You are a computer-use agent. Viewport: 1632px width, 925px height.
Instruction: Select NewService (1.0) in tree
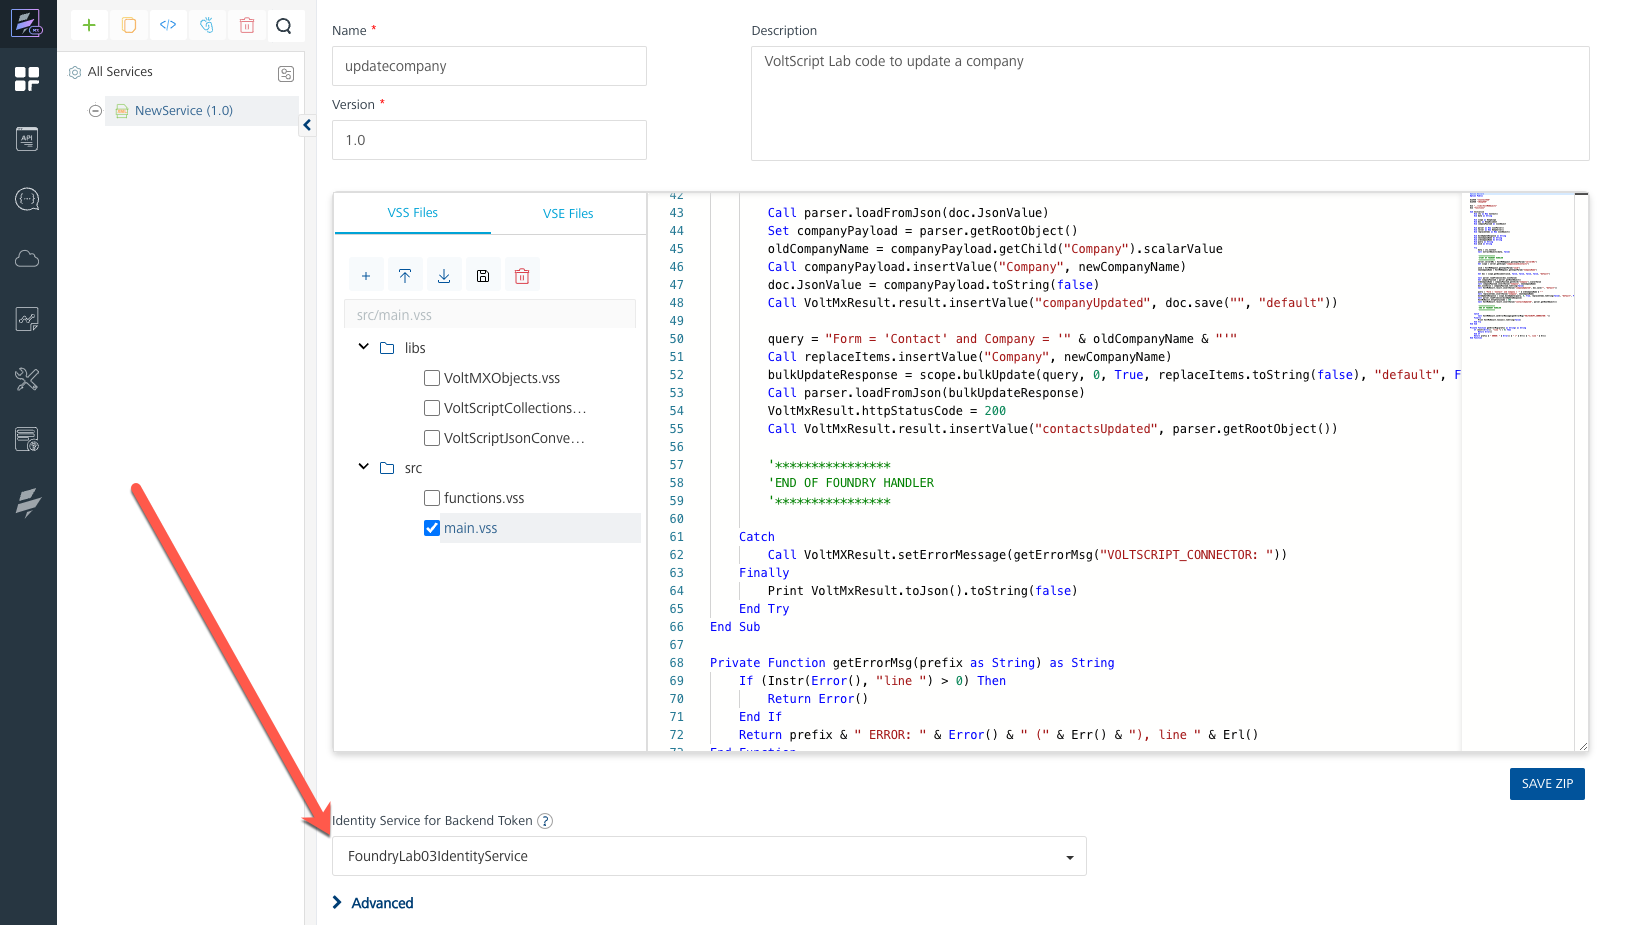[x=184, y=111]
